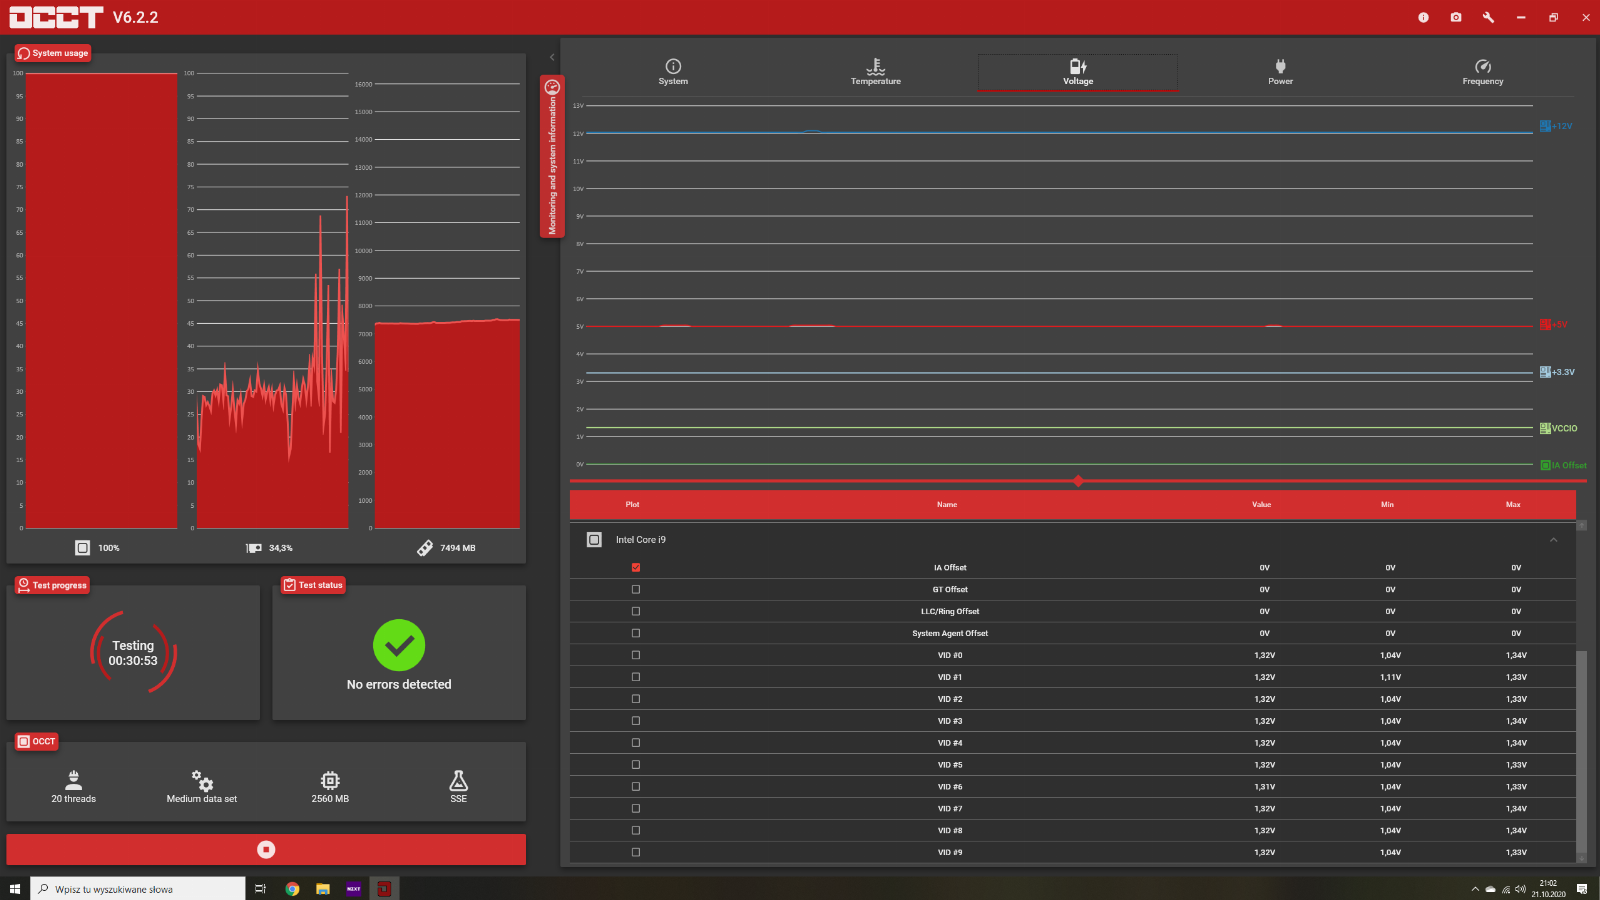Take a screenshot with the camera icon

click(1456, 17)
